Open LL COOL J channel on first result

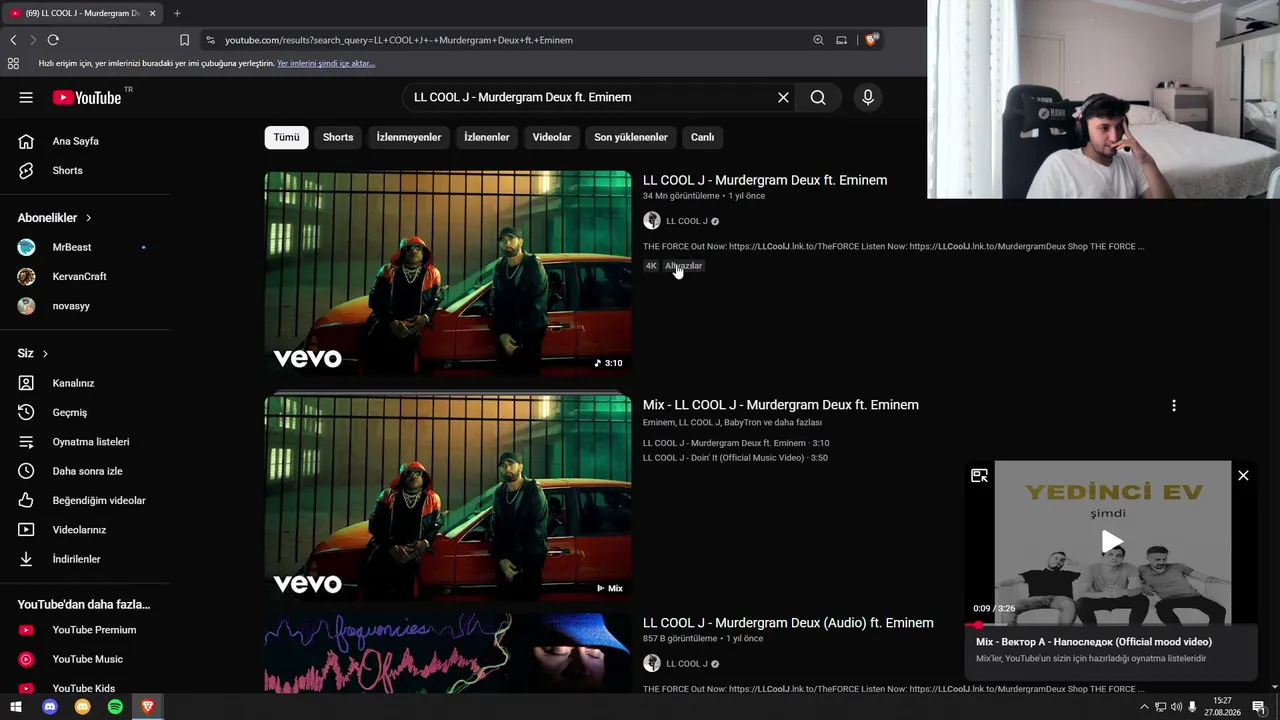click(x=686, y=221)
